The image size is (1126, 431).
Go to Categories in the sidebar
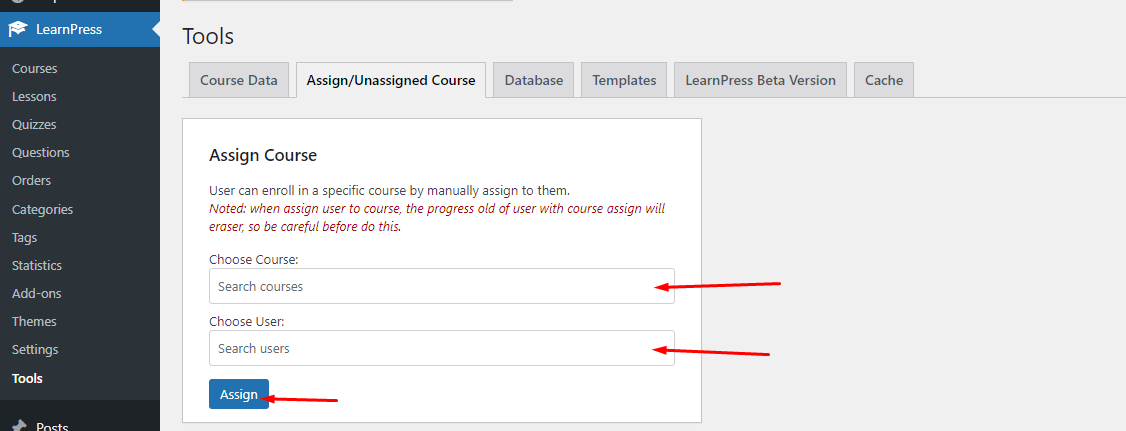(x=42, y=210)
